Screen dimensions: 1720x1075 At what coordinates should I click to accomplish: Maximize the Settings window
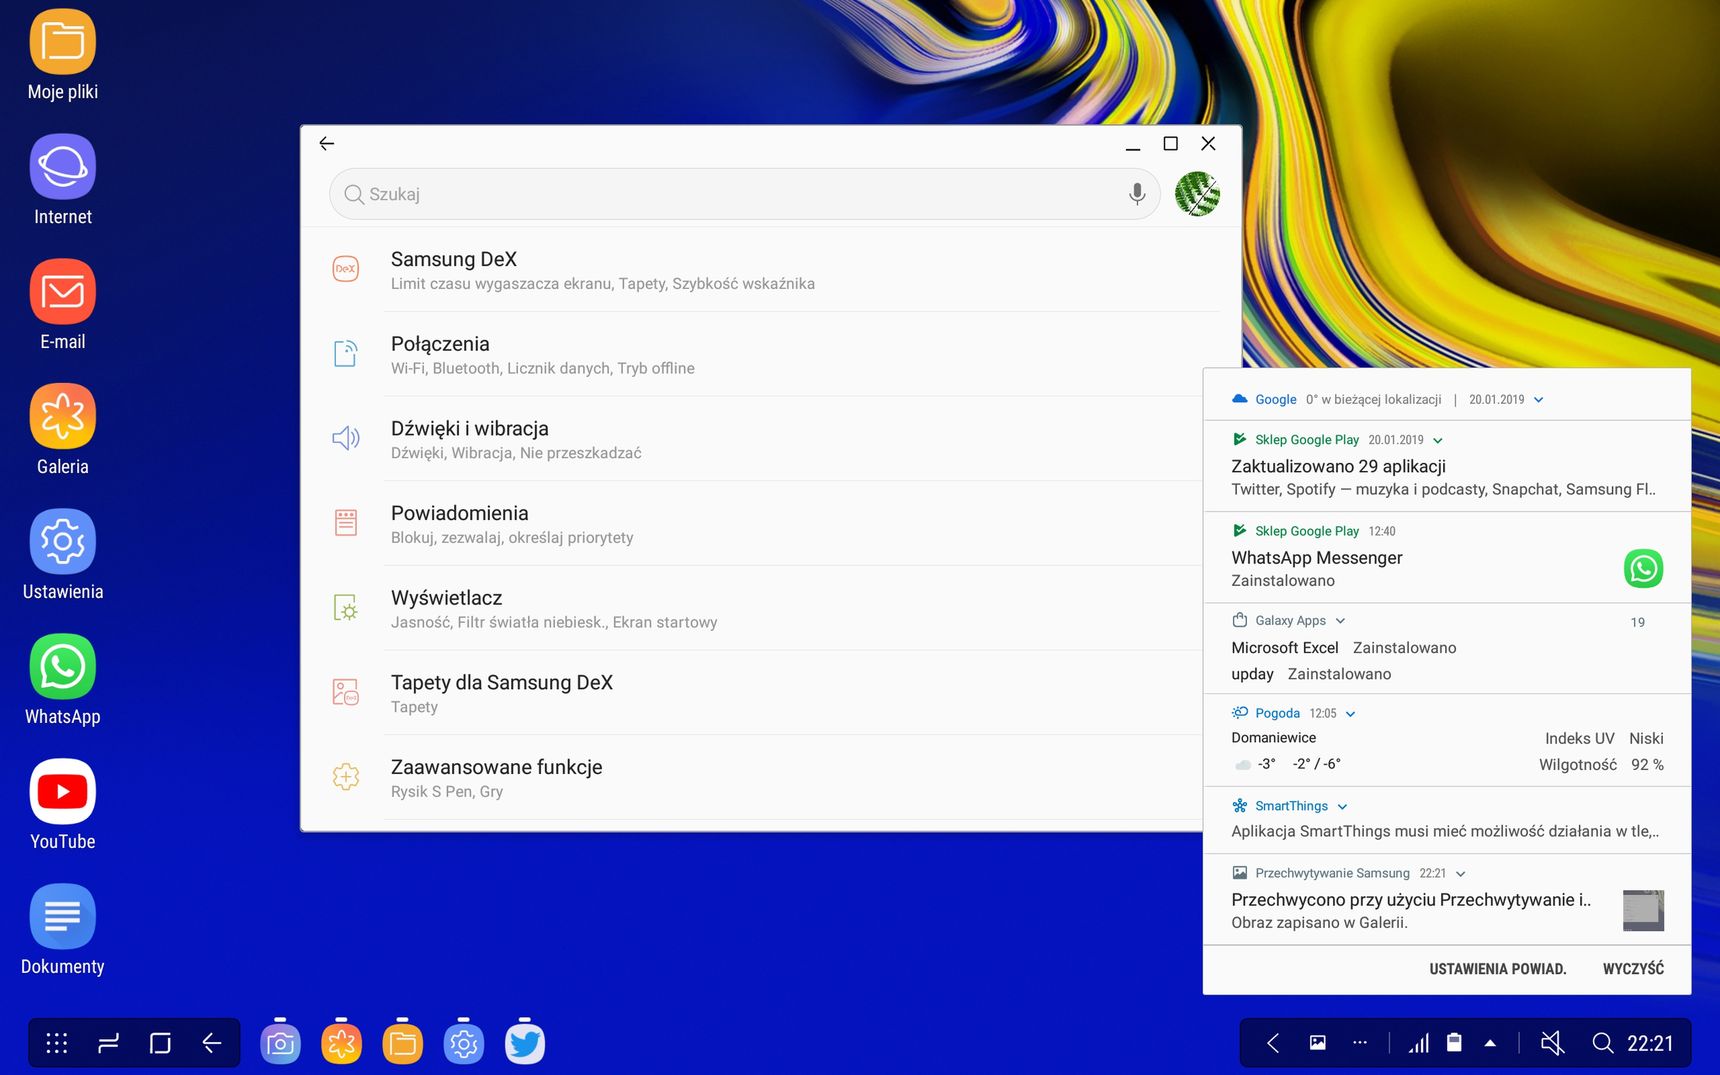click(x=1170, y=144)
